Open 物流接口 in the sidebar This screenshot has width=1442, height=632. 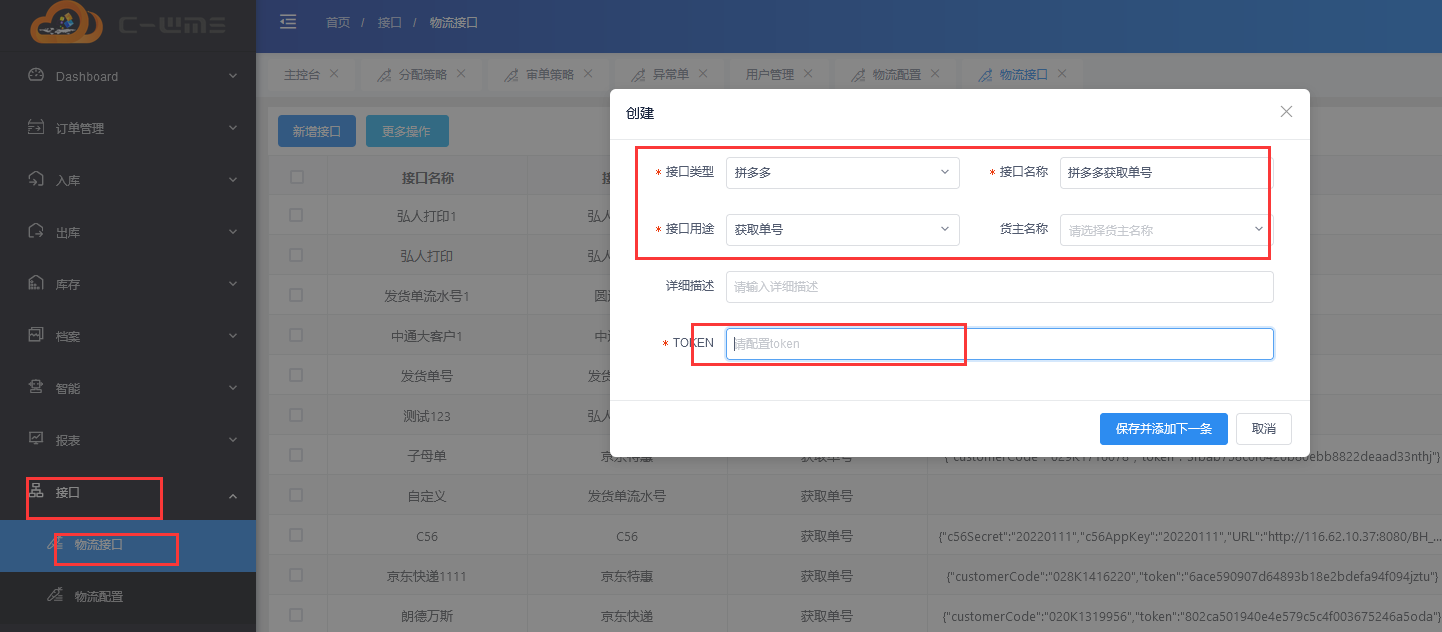coord(128,545)
